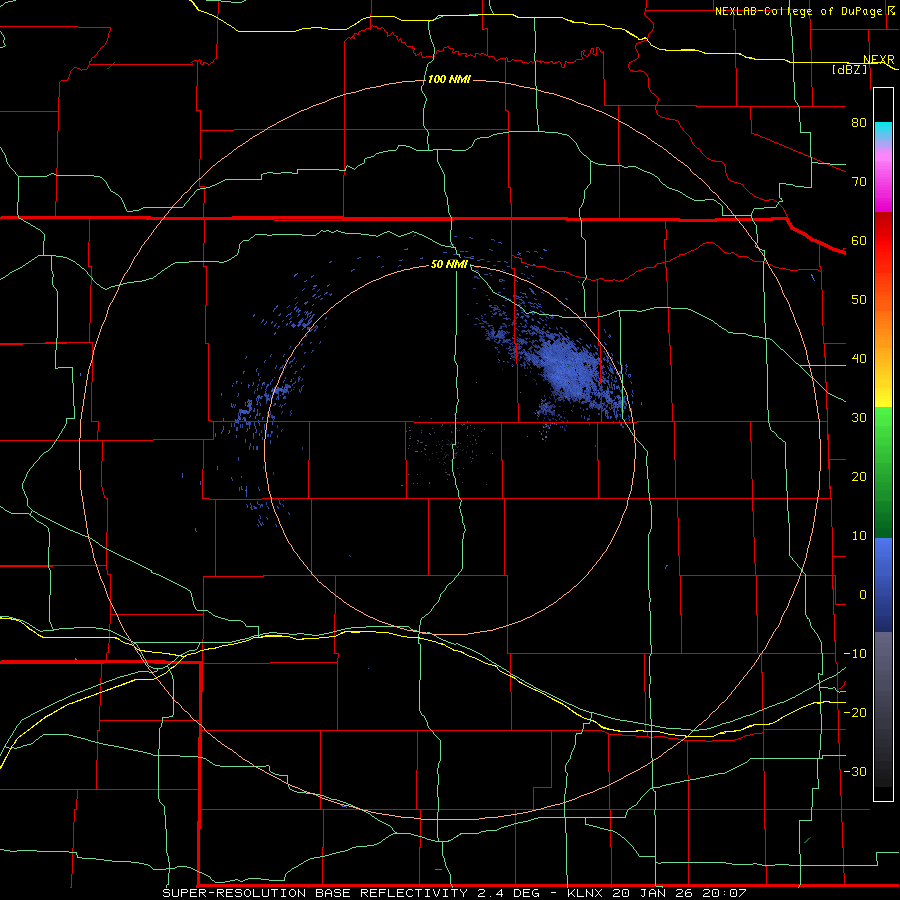Screen dimensions: 900x900
Task: Click the -20 dBZ scale value
Action: coord(855,712)
